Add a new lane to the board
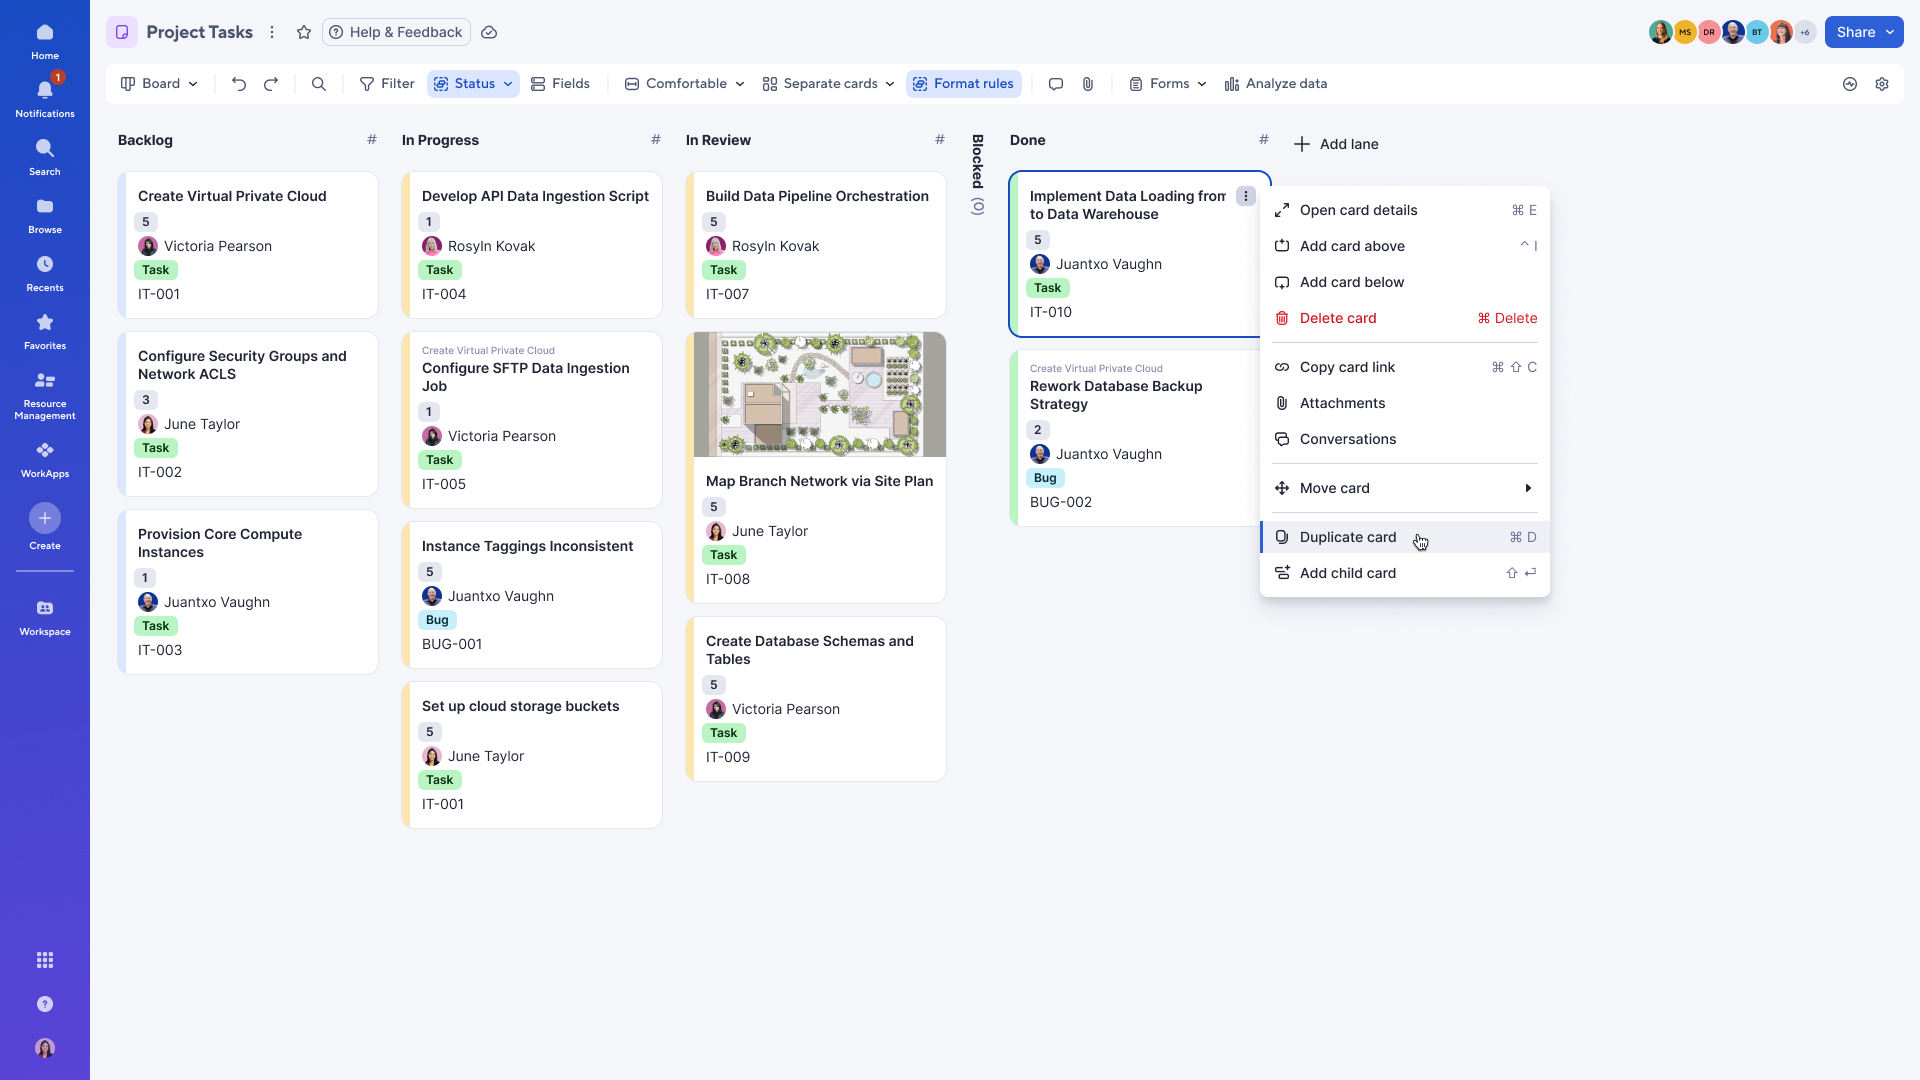Viewport: 1920px width, 1080px height. coord(1337,144)
